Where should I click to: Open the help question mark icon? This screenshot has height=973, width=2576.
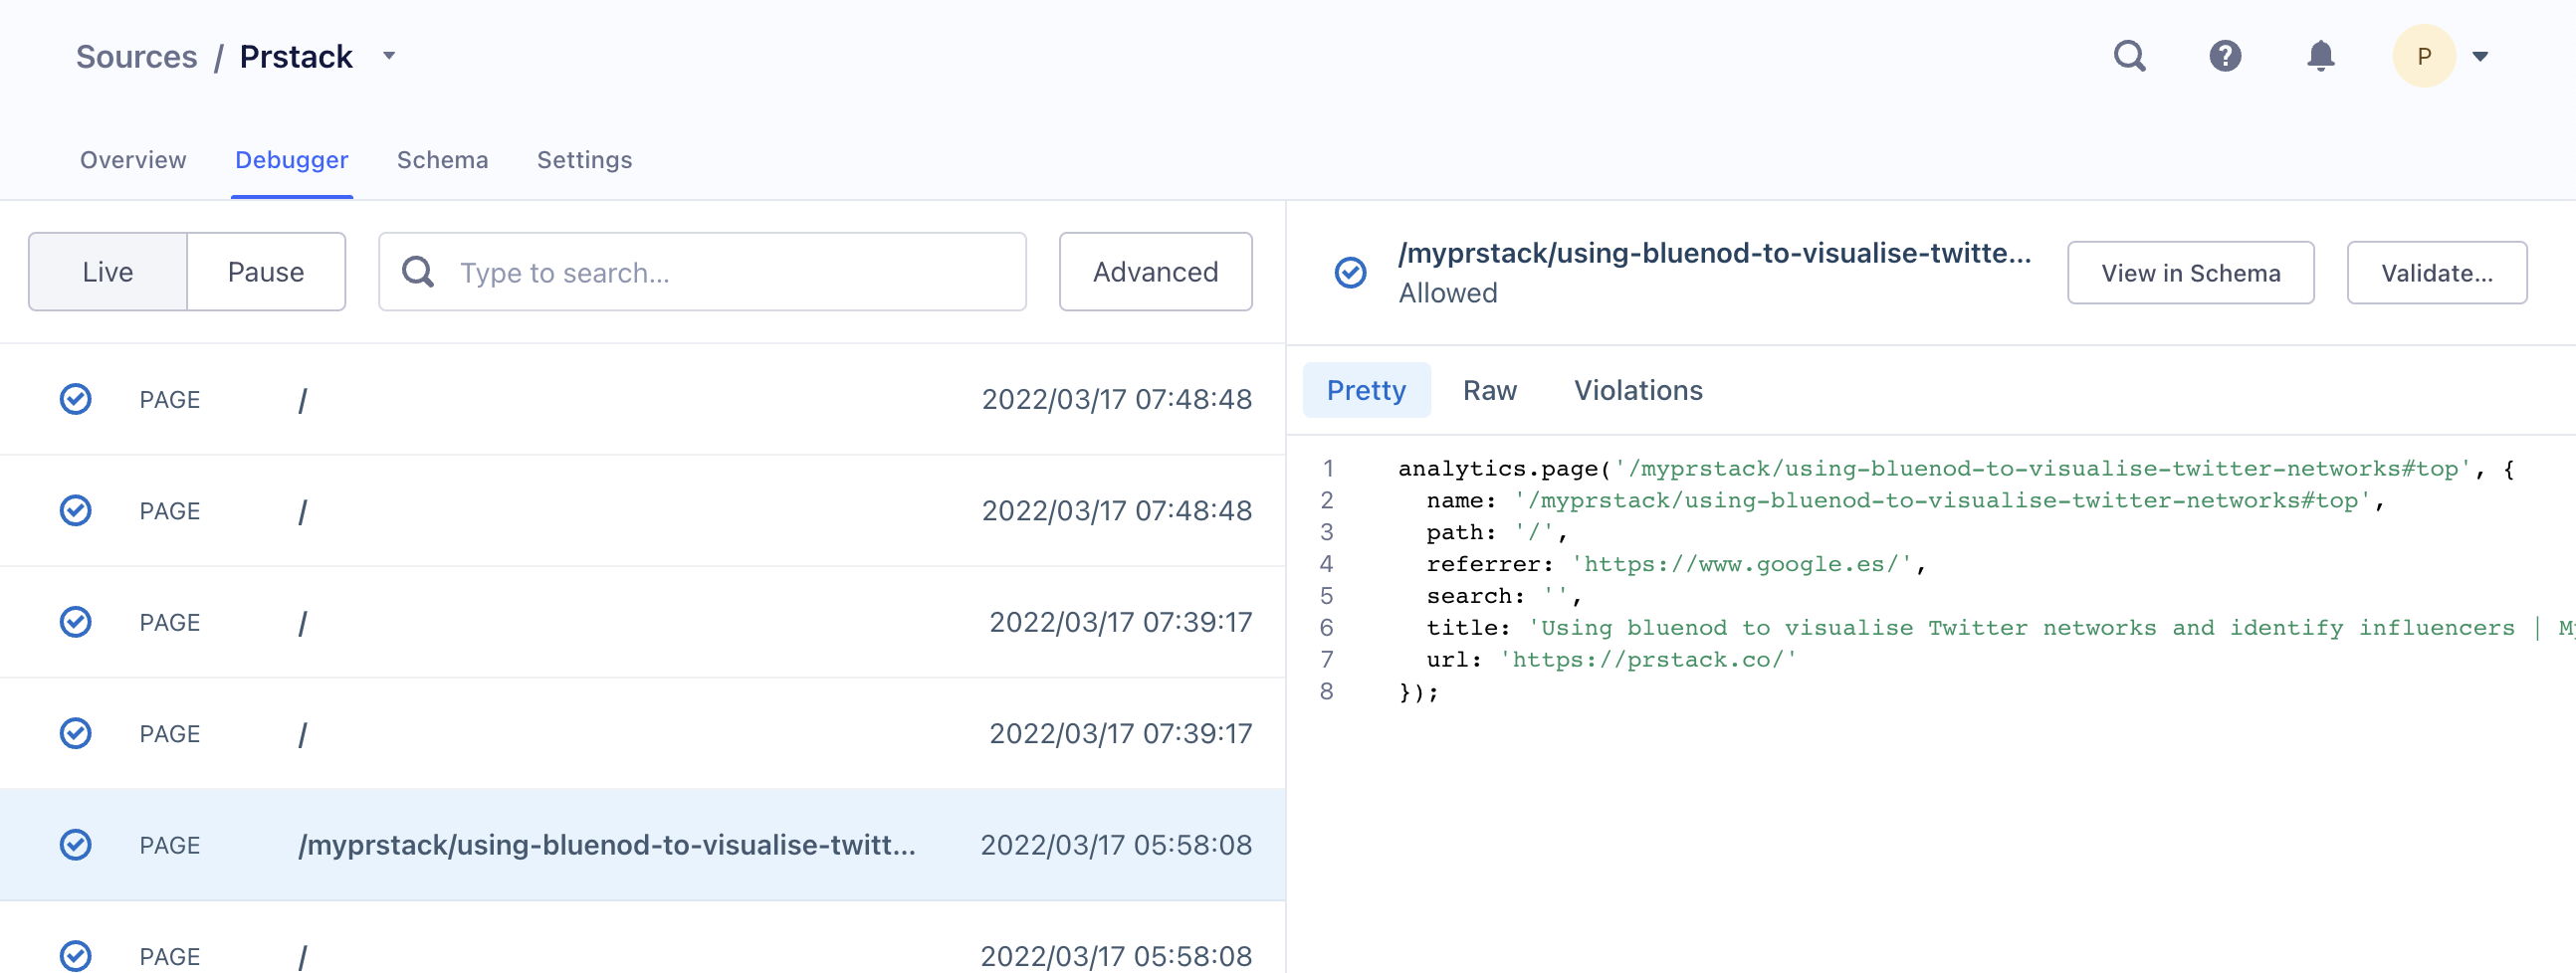[2225, 56]
